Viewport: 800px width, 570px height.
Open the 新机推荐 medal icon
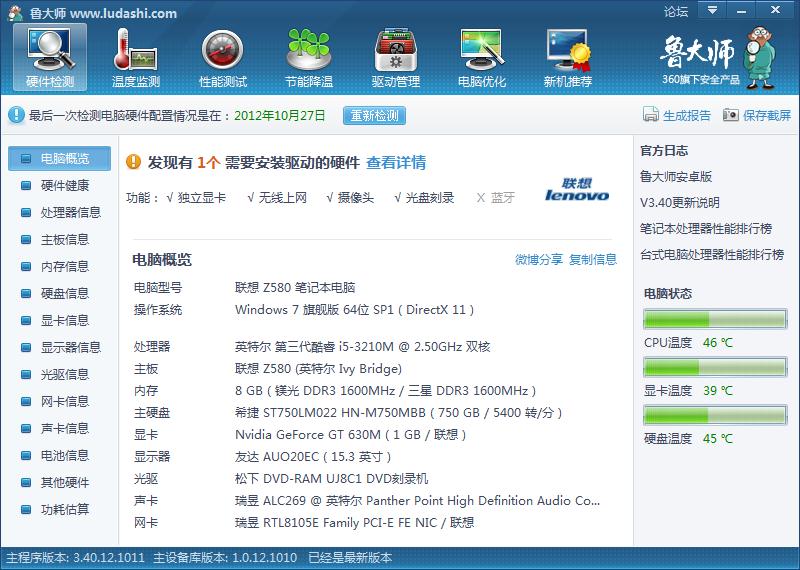point(568,57)
